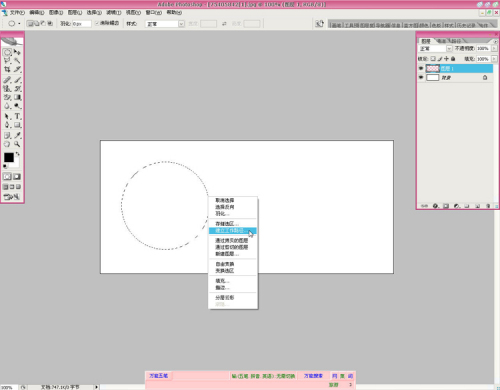The height and width of the screenshot is (390, 500).
Task: Create new fill or adjustment layer
Action: pyautogui.click(x=457, y=206)
